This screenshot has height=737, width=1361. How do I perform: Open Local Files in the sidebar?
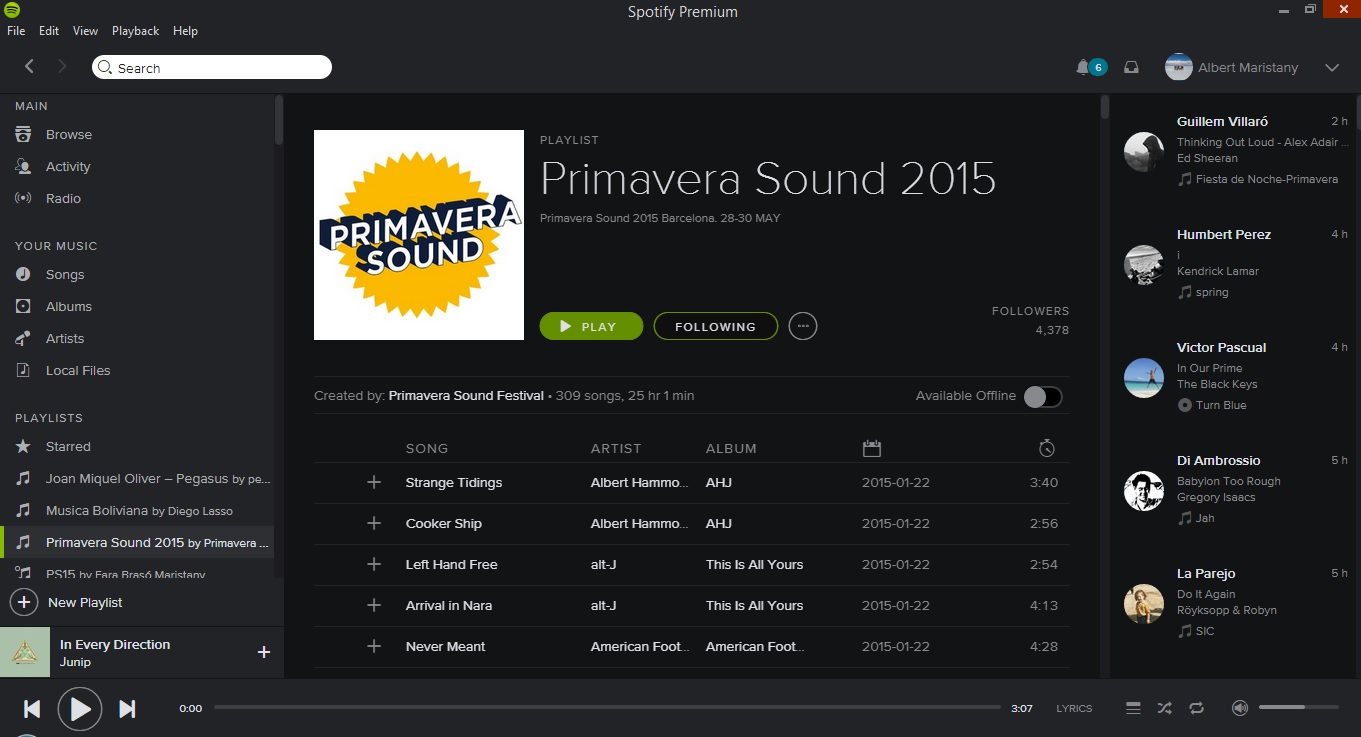[x=78, y=371]
